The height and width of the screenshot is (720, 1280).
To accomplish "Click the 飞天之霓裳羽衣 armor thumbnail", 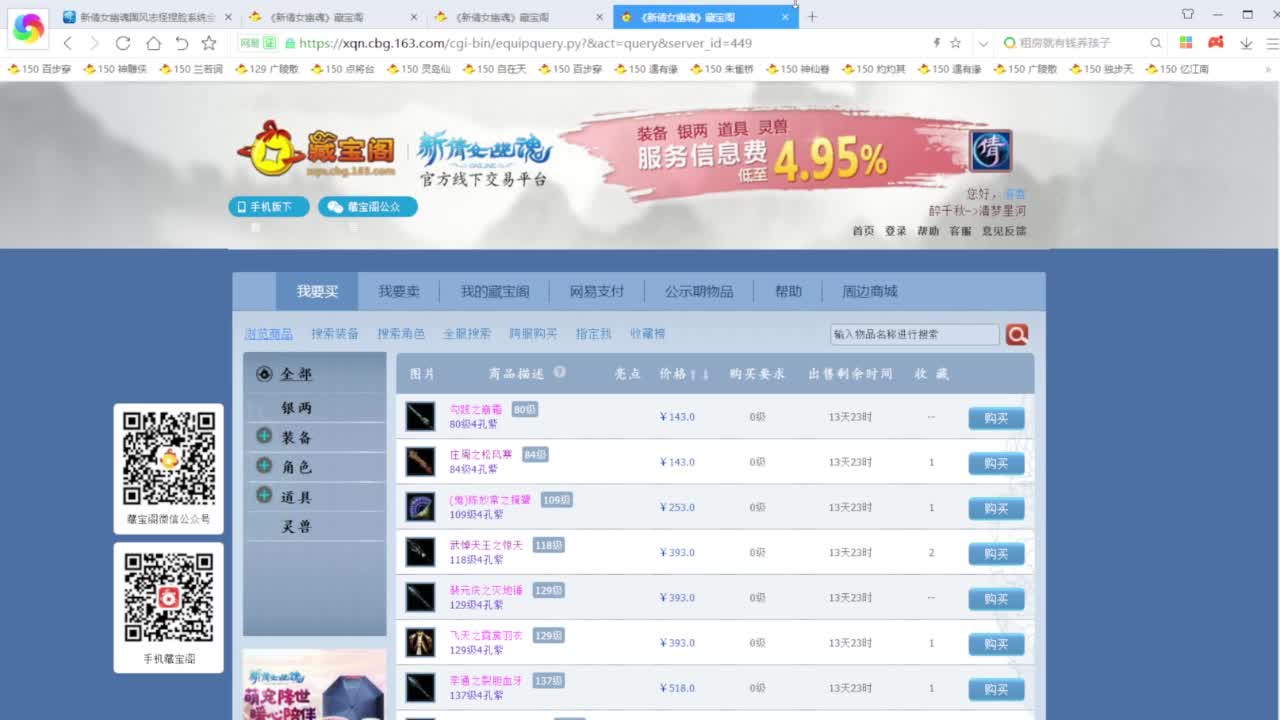I will (x=420, y=643).
